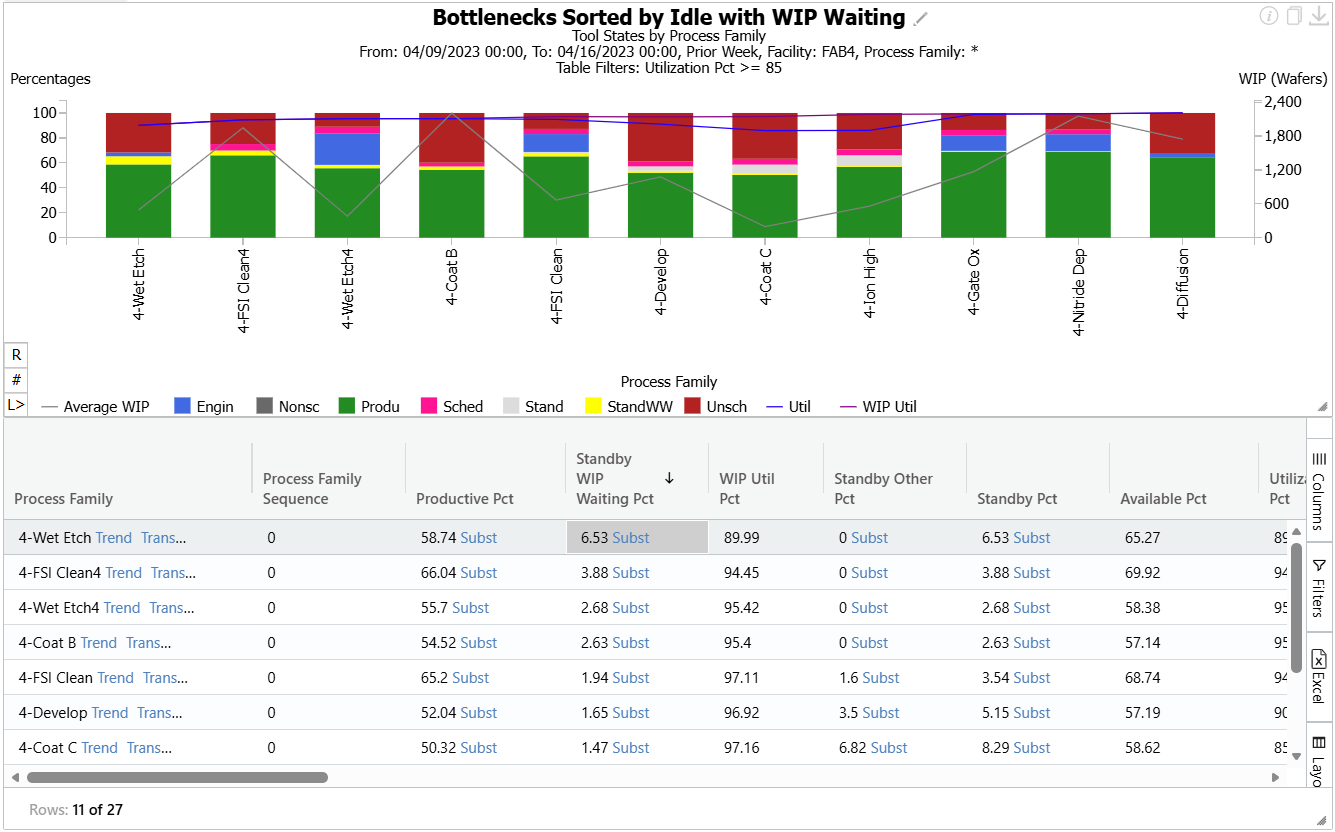Toggle Stand legend entry

(x=533, y=406)
